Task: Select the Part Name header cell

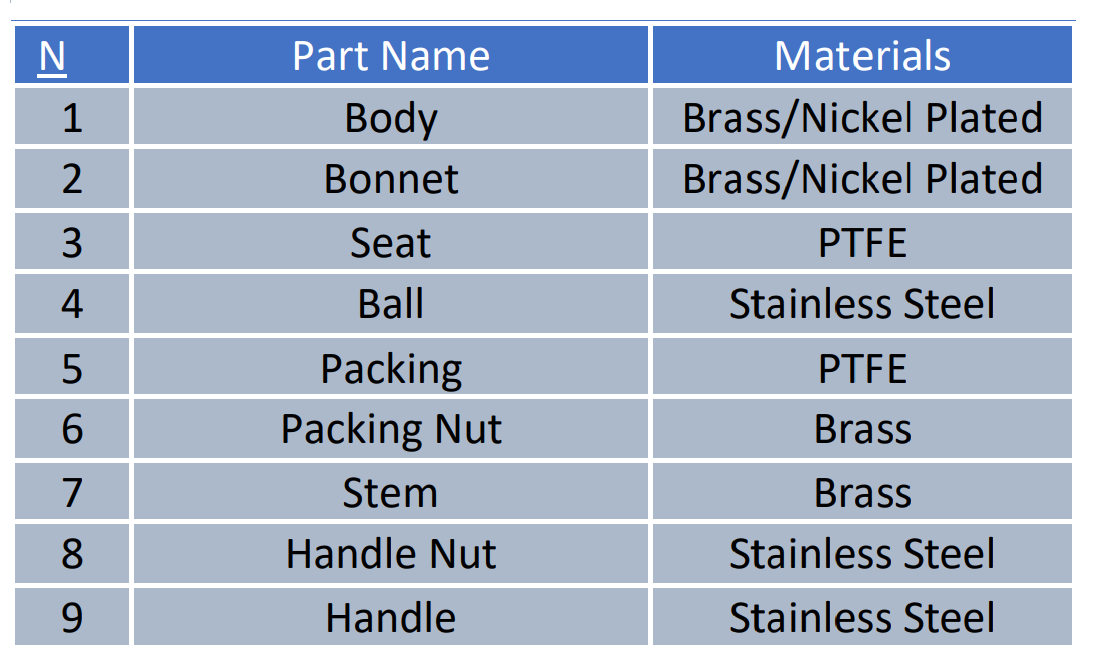Action: point(391,56)
